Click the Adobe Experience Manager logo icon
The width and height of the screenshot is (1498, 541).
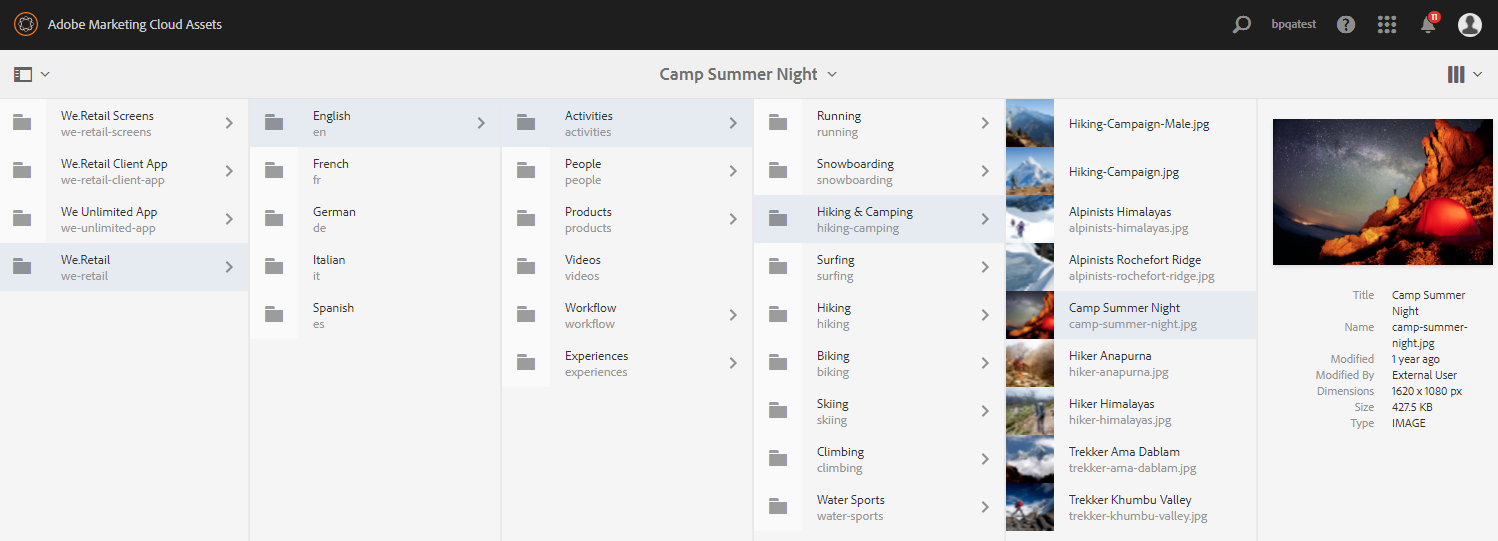(25, 24)
